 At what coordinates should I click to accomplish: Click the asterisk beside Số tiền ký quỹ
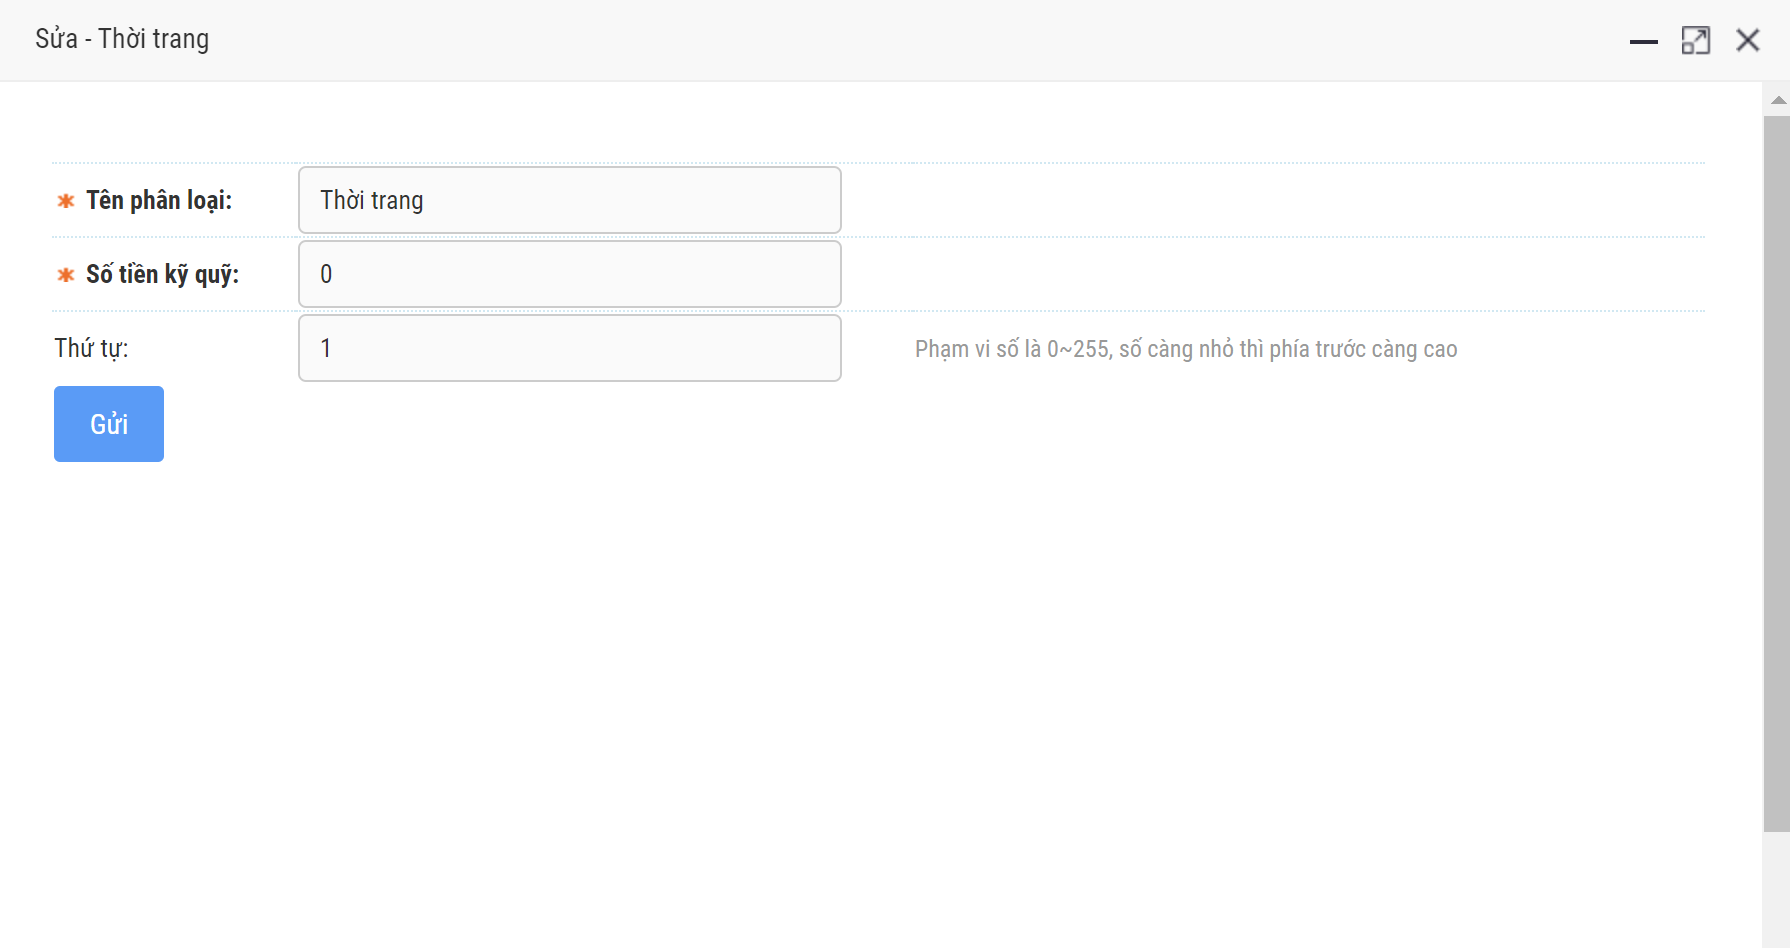coord(66,275)
